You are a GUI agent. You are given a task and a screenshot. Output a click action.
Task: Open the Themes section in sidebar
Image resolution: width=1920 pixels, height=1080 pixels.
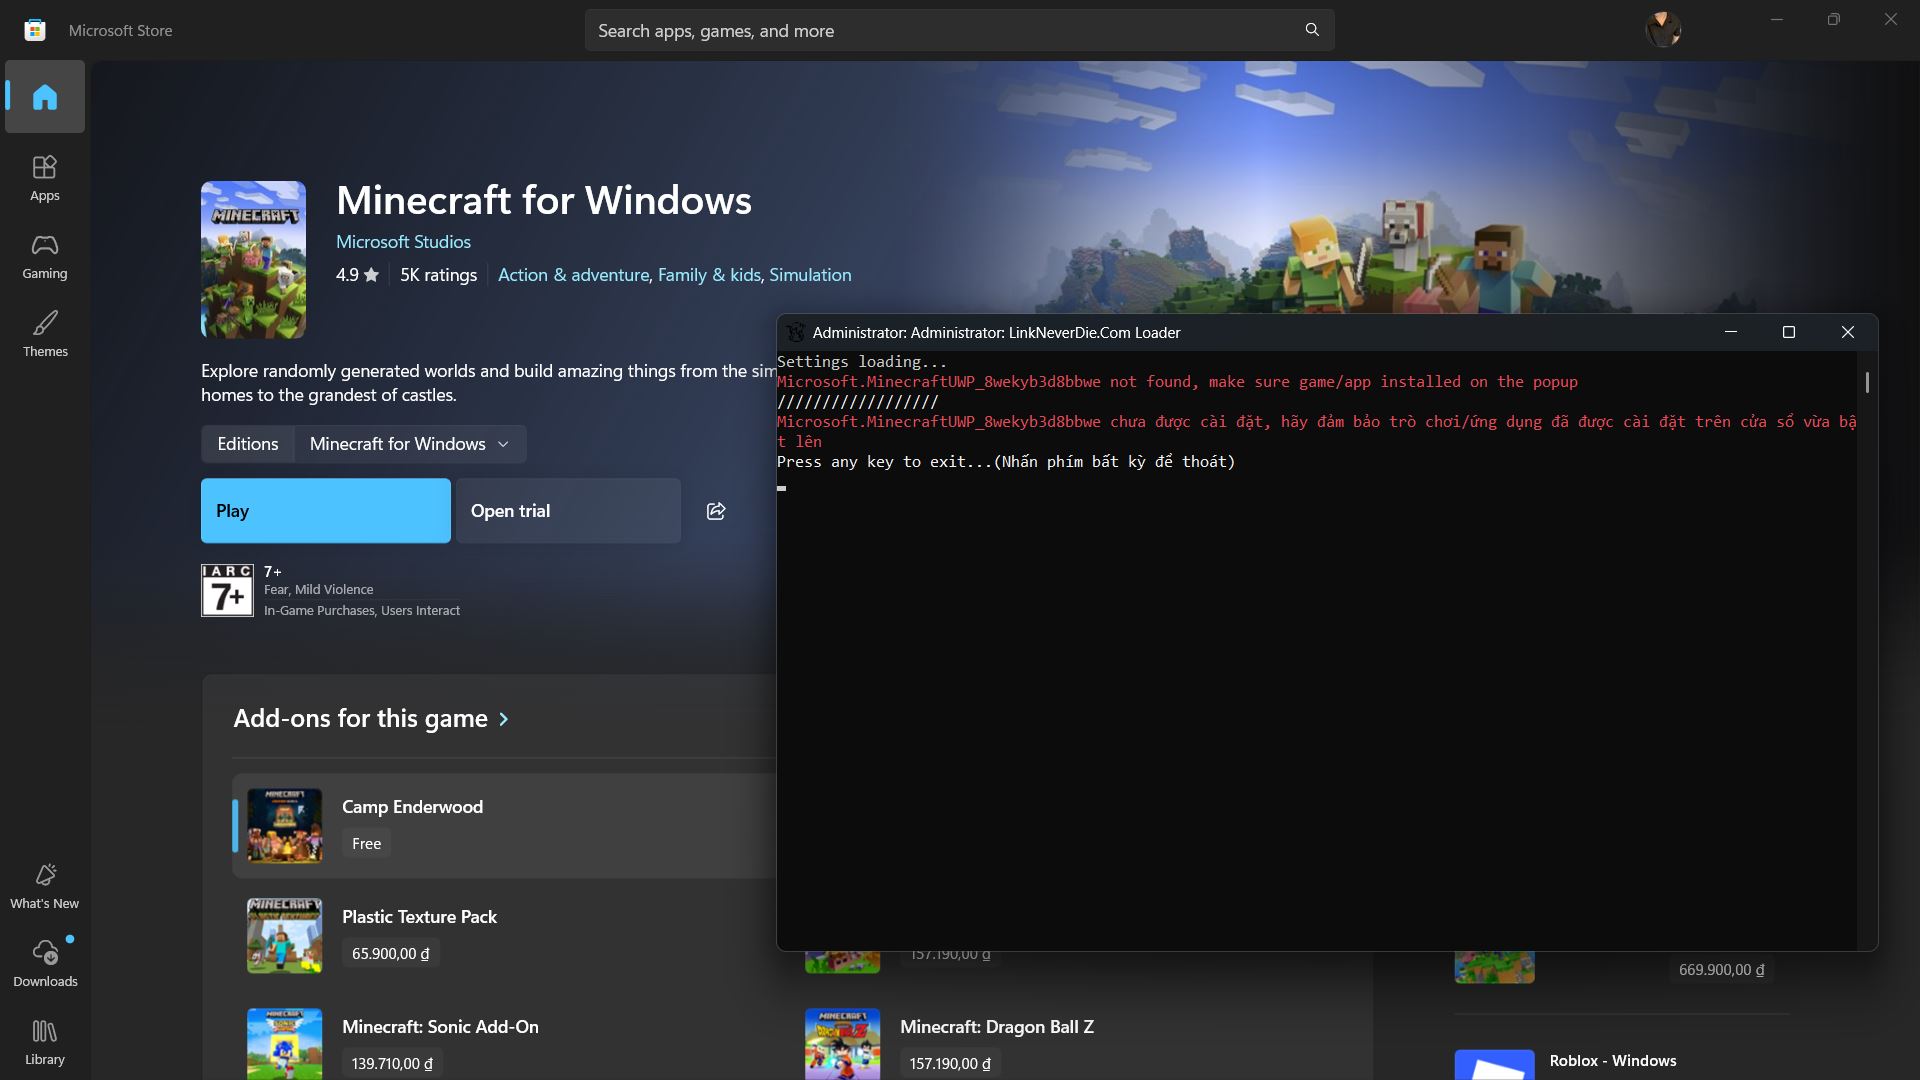coord(45,334)
